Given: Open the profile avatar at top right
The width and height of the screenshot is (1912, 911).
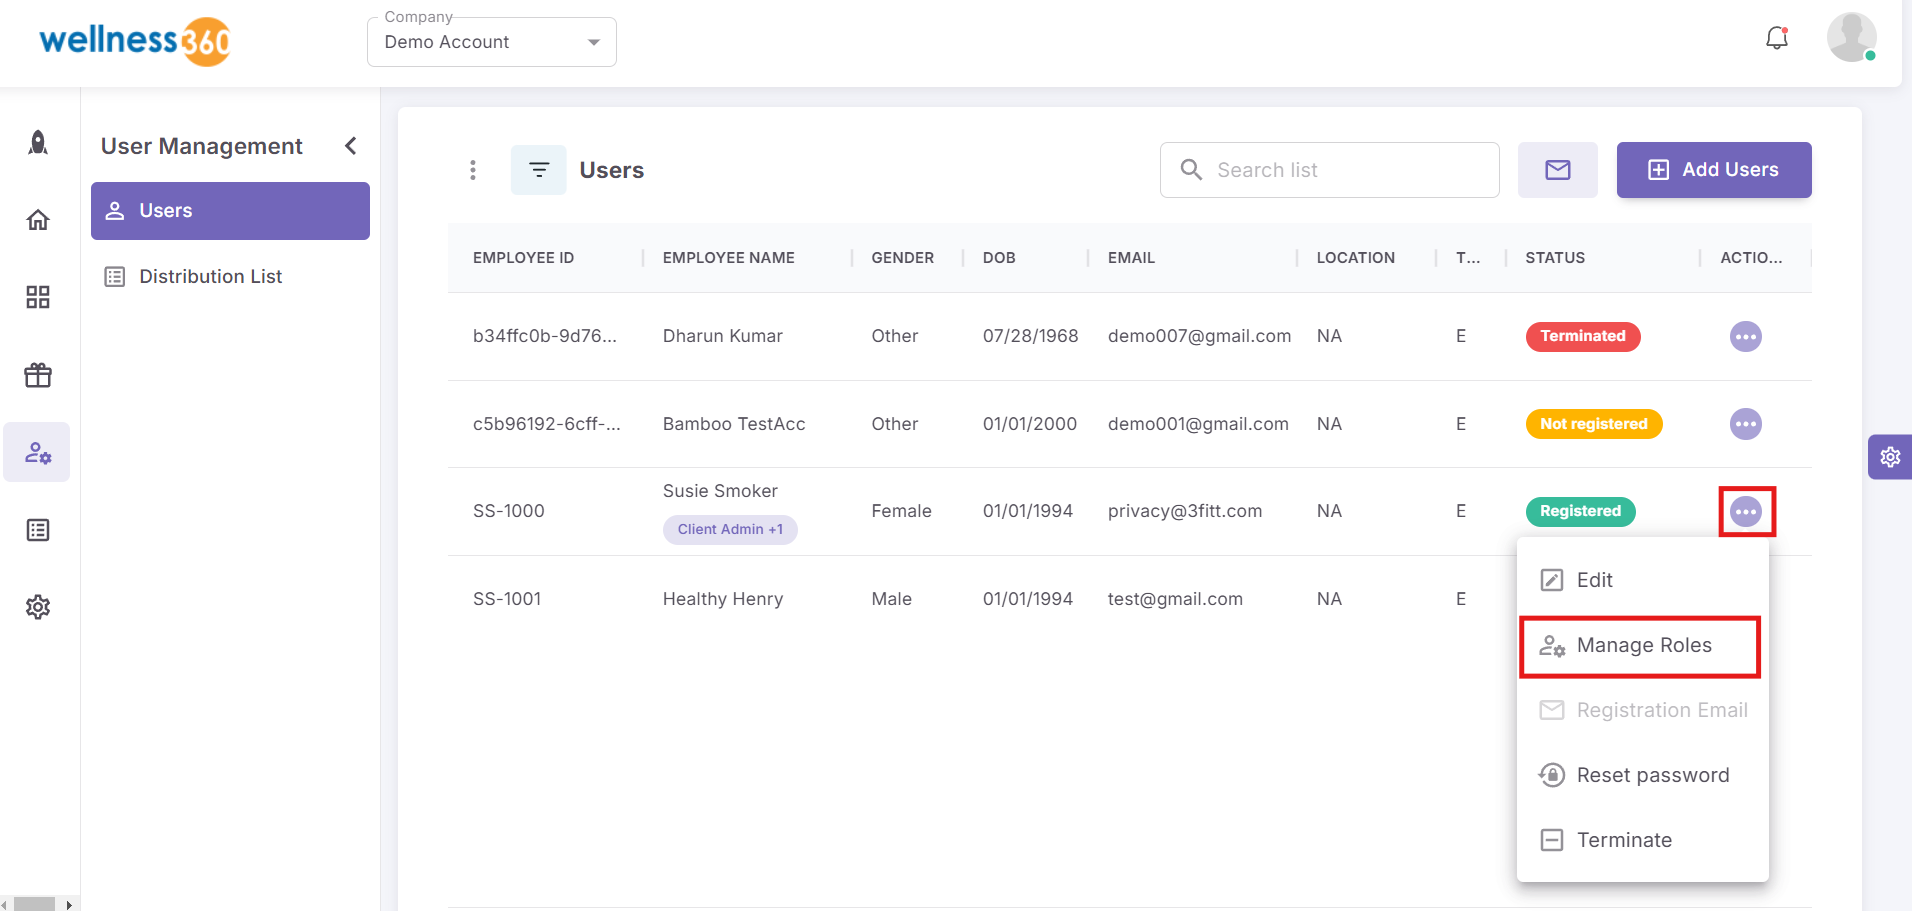Looking at the screenshot, I should (1851, 38).
